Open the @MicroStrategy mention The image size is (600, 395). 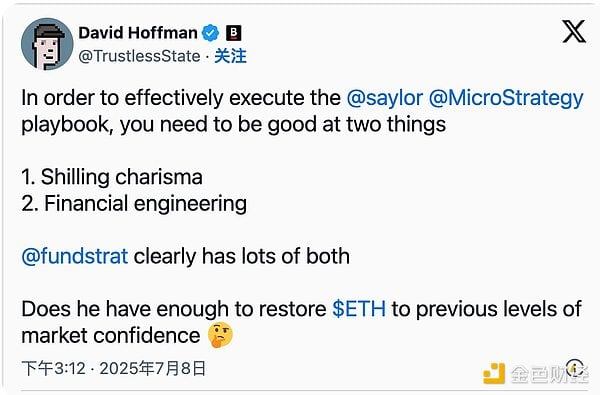tap(506, 98)
